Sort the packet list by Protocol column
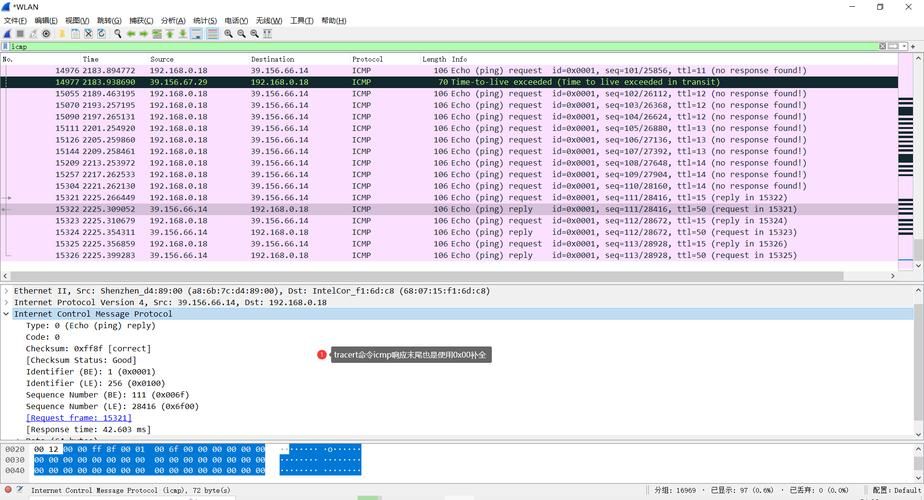Image resolution: width=924 pixels, height=500 pixels. tap(367, 59)
